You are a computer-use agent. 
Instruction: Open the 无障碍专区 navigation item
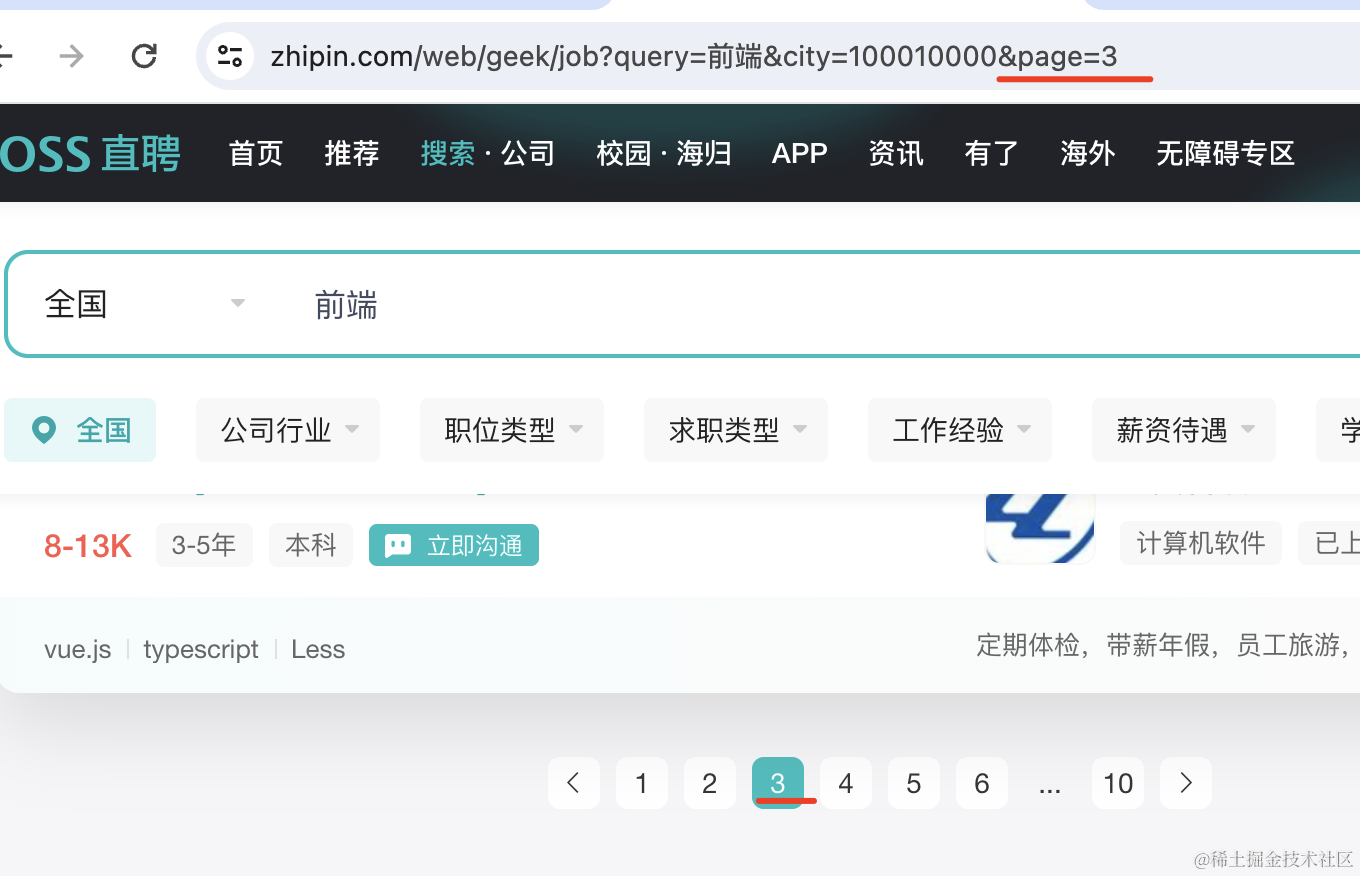pyautogui.click(x=1225, y=154)
